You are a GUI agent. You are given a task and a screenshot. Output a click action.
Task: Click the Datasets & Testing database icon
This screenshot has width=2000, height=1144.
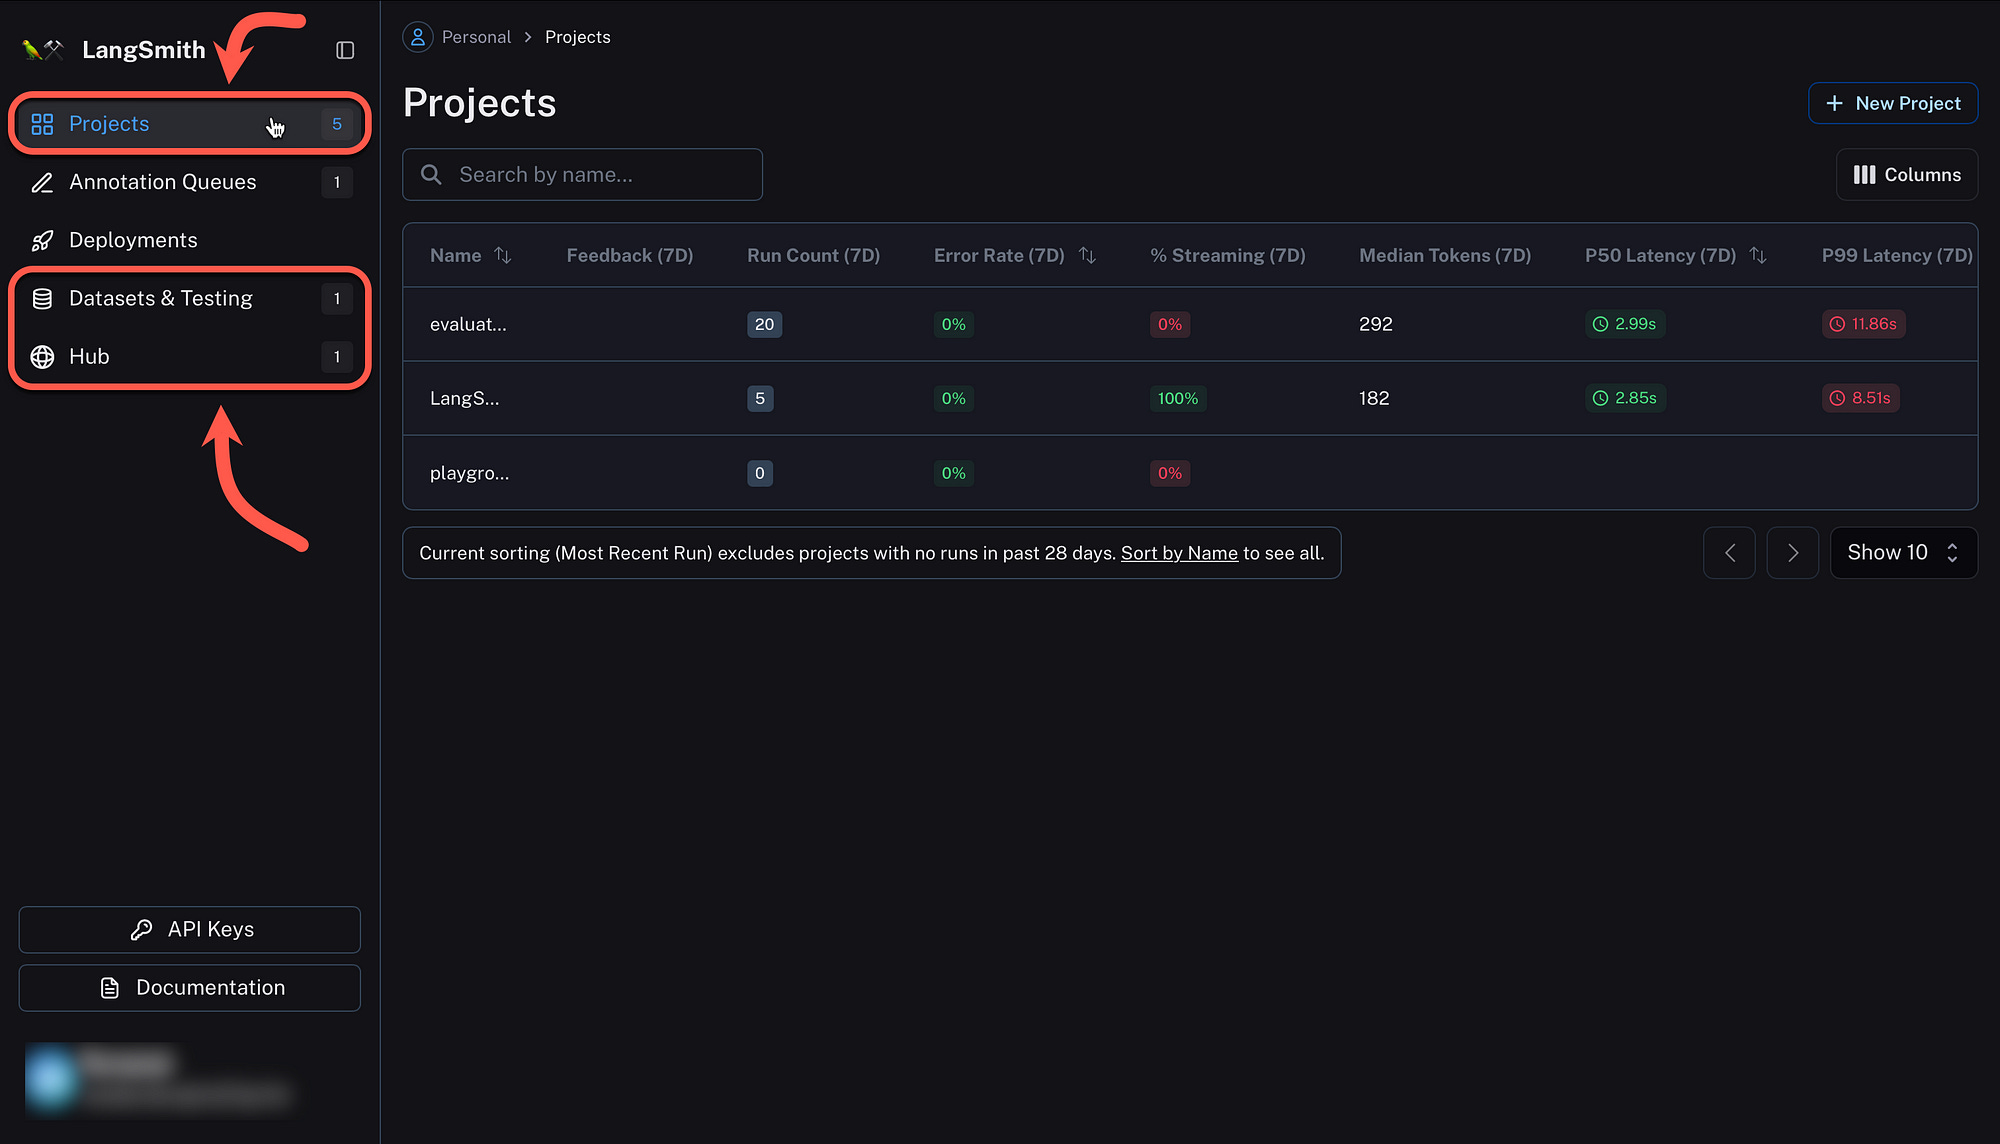click(x=42, y=298)
